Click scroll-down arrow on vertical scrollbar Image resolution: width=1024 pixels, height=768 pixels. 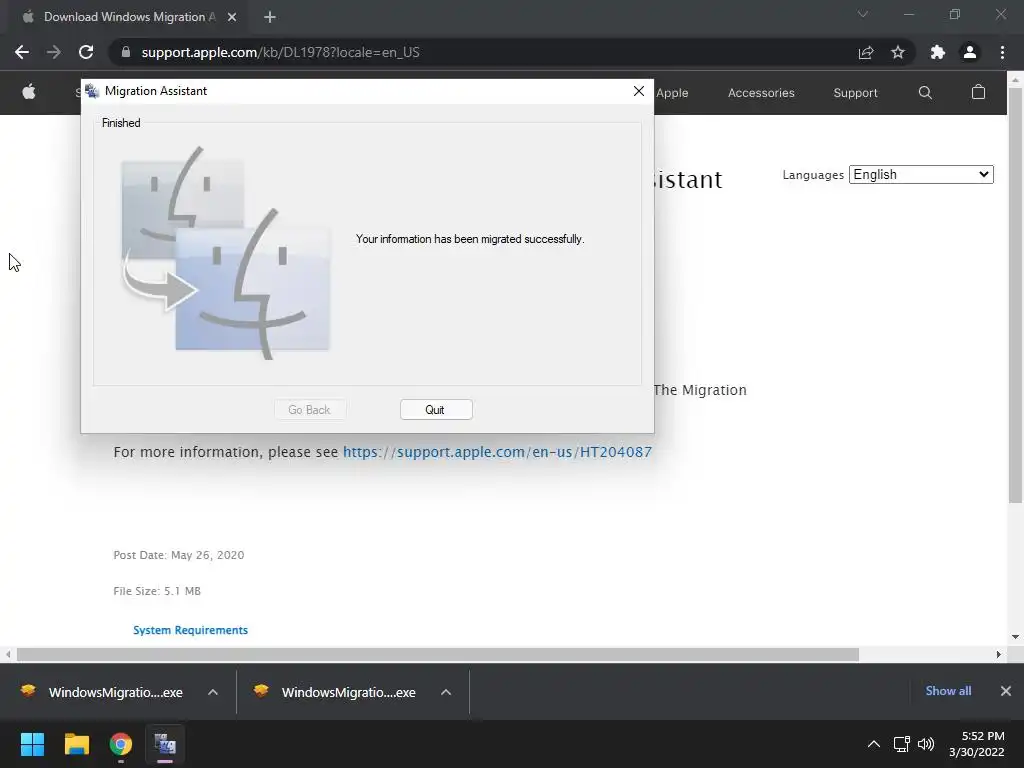click(x=1015, y=637)
